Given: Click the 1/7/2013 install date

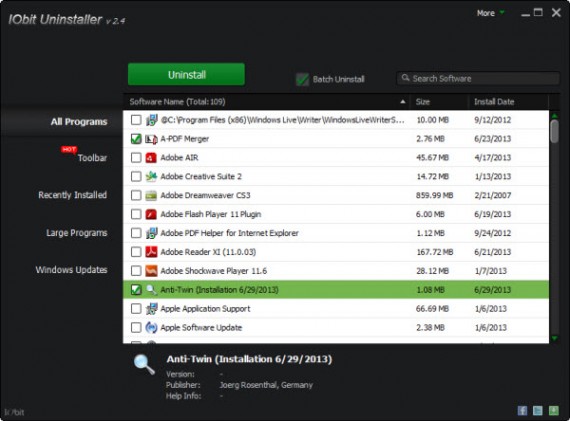Looking at the screenshot, I should click(490, 271).
